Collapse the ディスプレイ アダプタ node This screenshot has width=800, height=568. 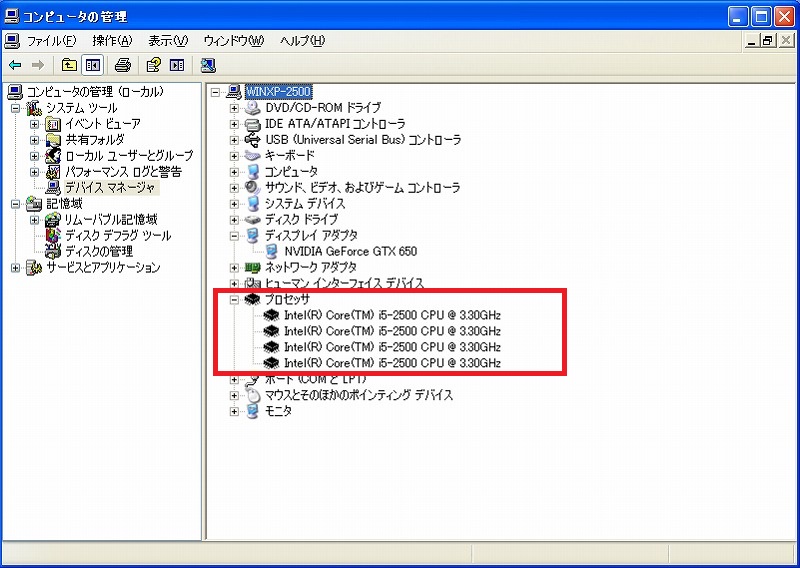click(x=234, y=236)
